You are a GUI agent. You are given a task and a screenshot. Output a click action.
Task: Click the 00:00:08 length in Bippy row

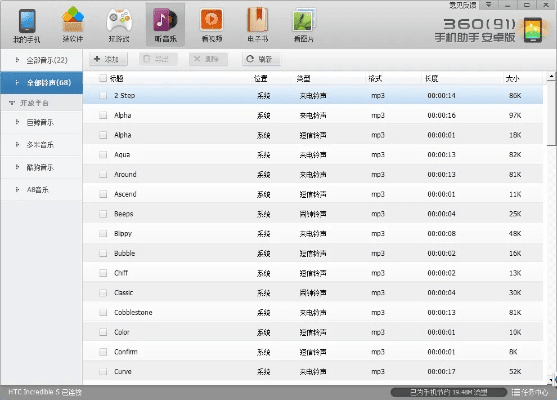click(441, 233)
